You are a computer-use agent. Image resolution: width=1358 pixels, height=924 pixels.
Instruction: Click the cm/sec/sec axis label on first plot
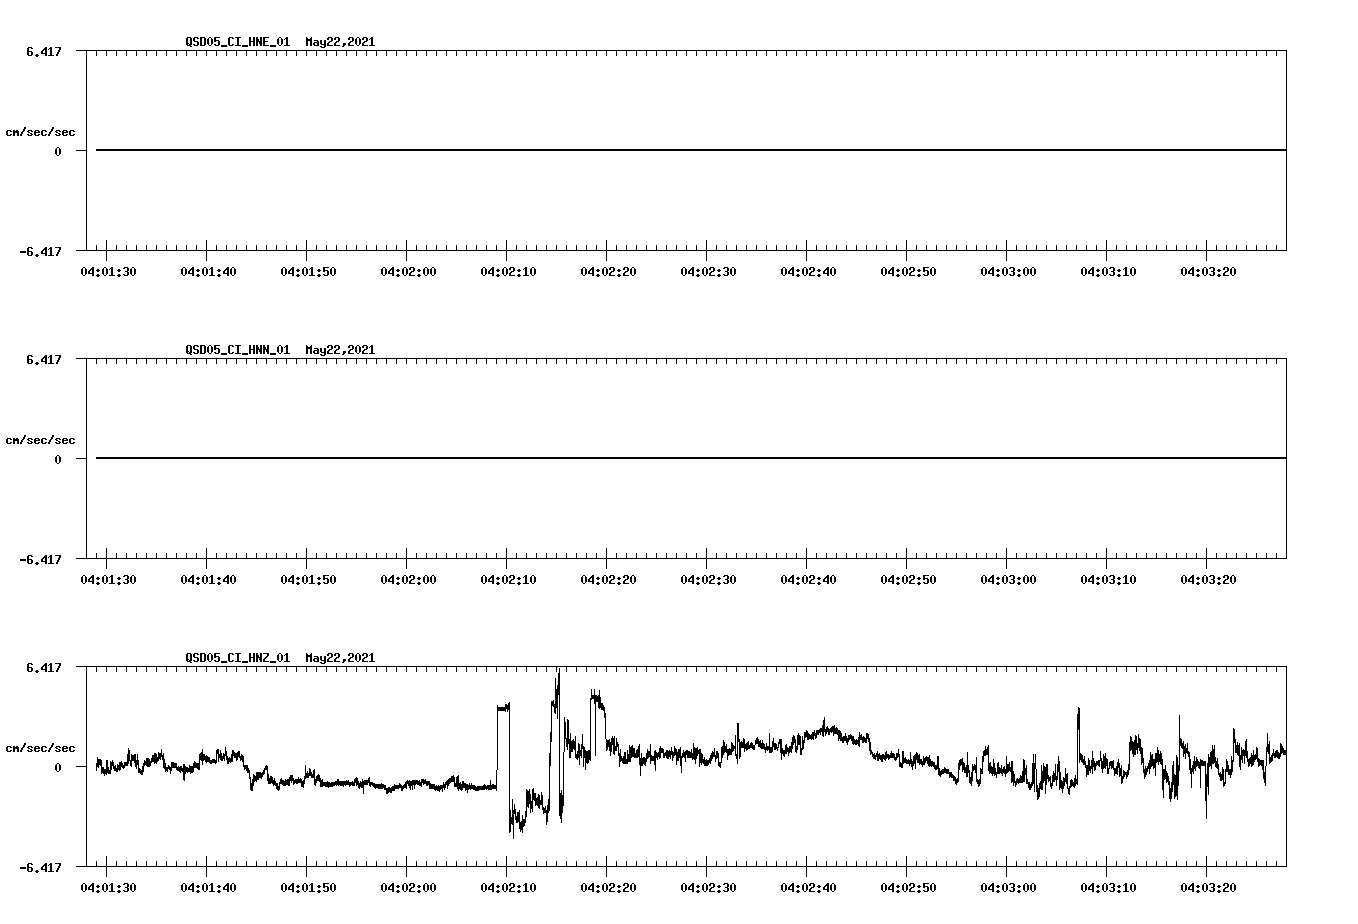[41, 131]
